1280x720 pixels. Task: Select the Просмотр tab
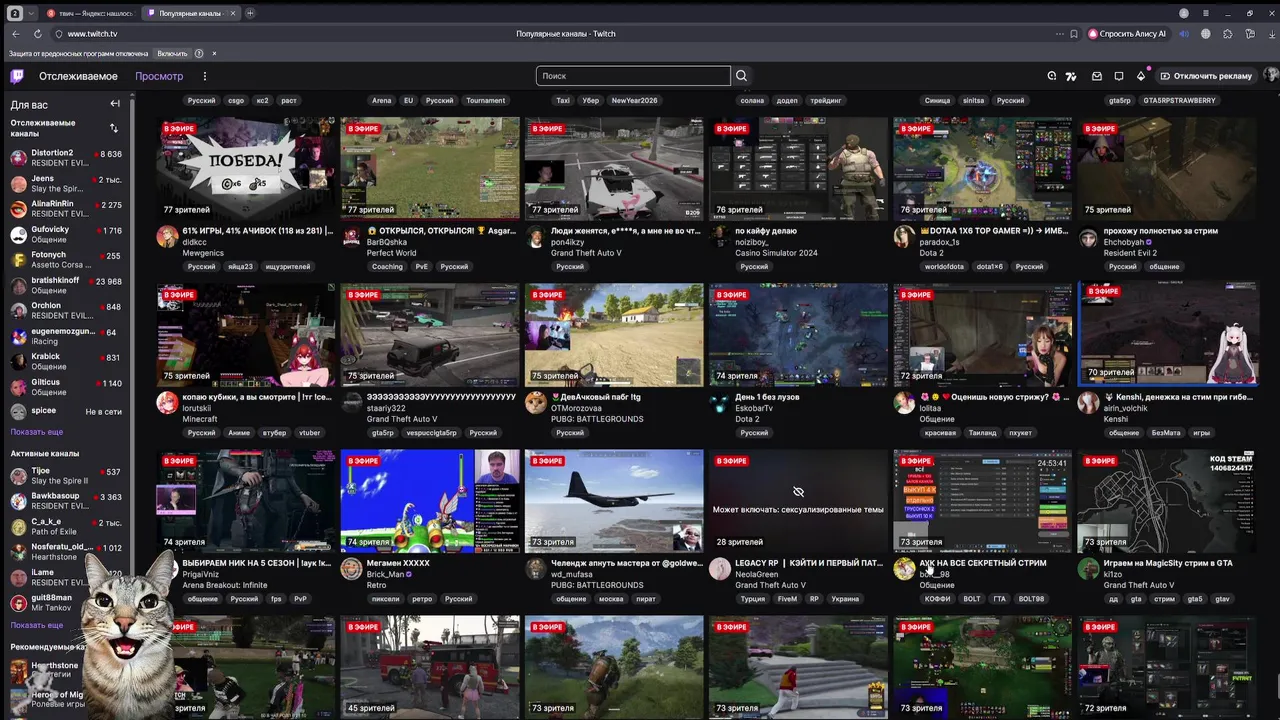pos(159,76)
